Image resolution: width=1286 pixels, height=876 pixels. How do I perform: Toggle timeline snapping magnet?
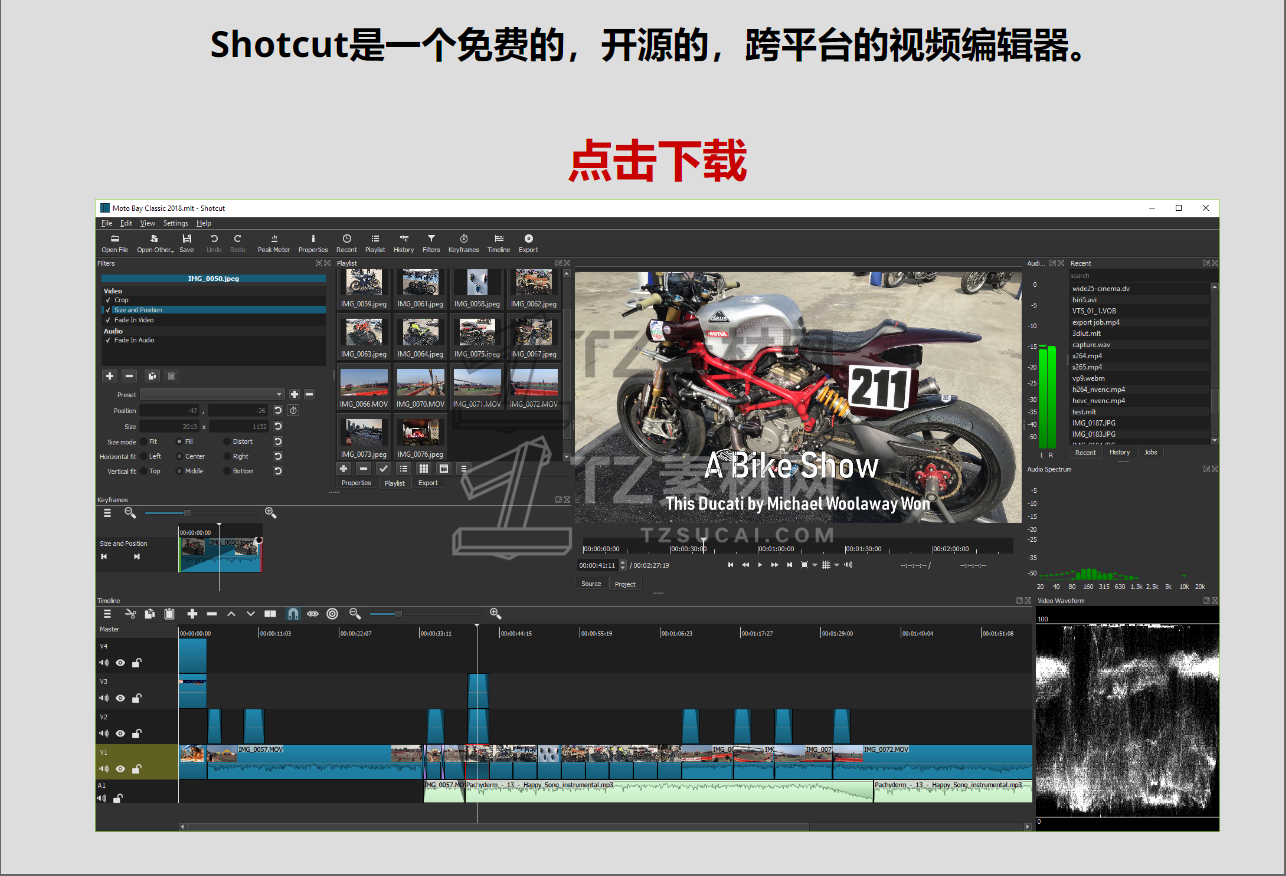(x=293, y=613)
